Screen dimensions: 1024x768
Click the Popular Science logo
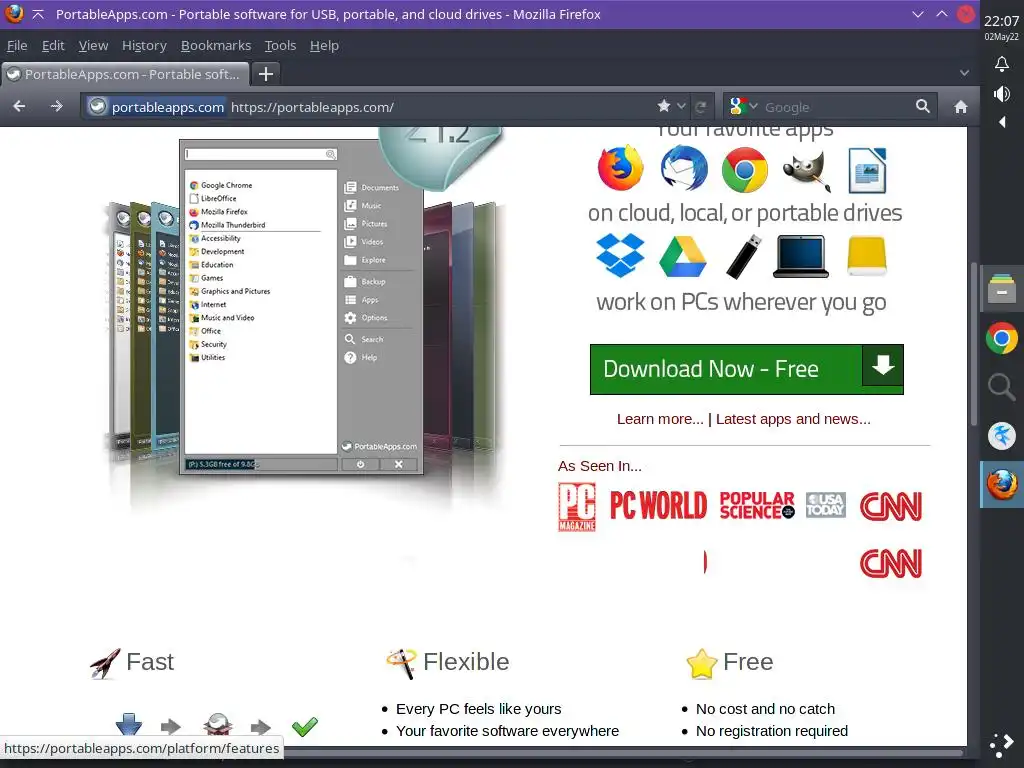click(758, 505)
